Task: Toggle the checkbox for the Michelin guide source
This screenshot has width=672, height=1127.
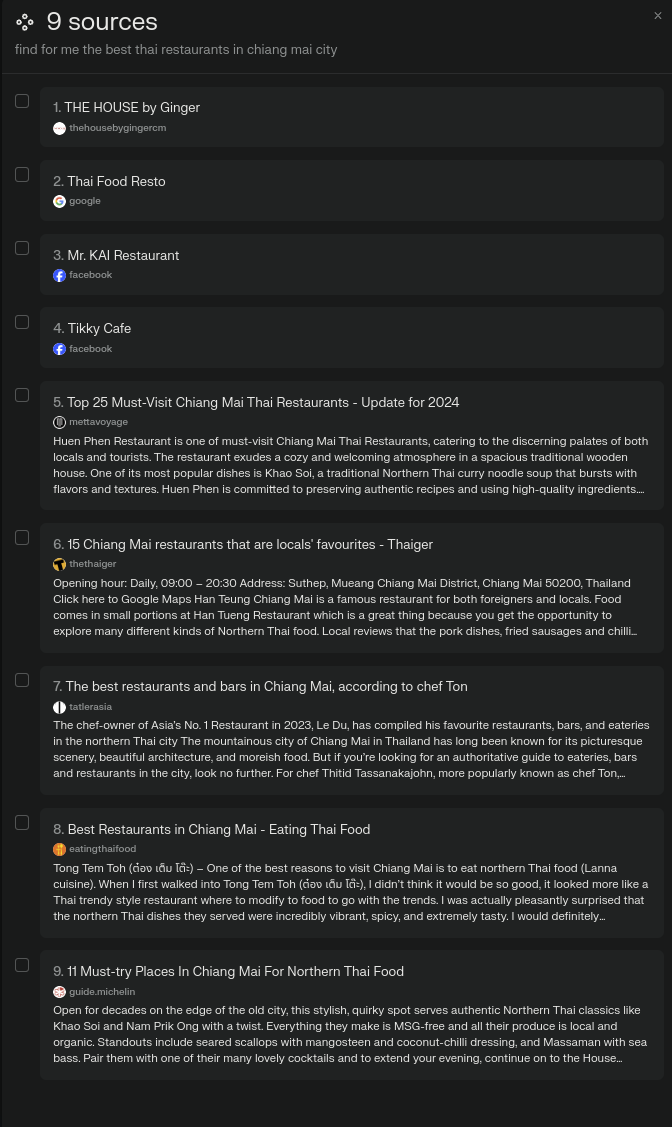Action: click(x=22, y=965)
